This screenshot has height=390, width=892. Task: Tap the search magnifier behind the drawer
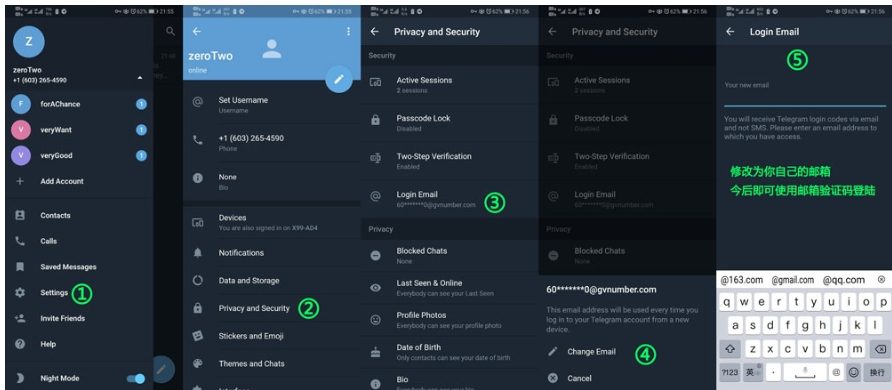point(170,32)
